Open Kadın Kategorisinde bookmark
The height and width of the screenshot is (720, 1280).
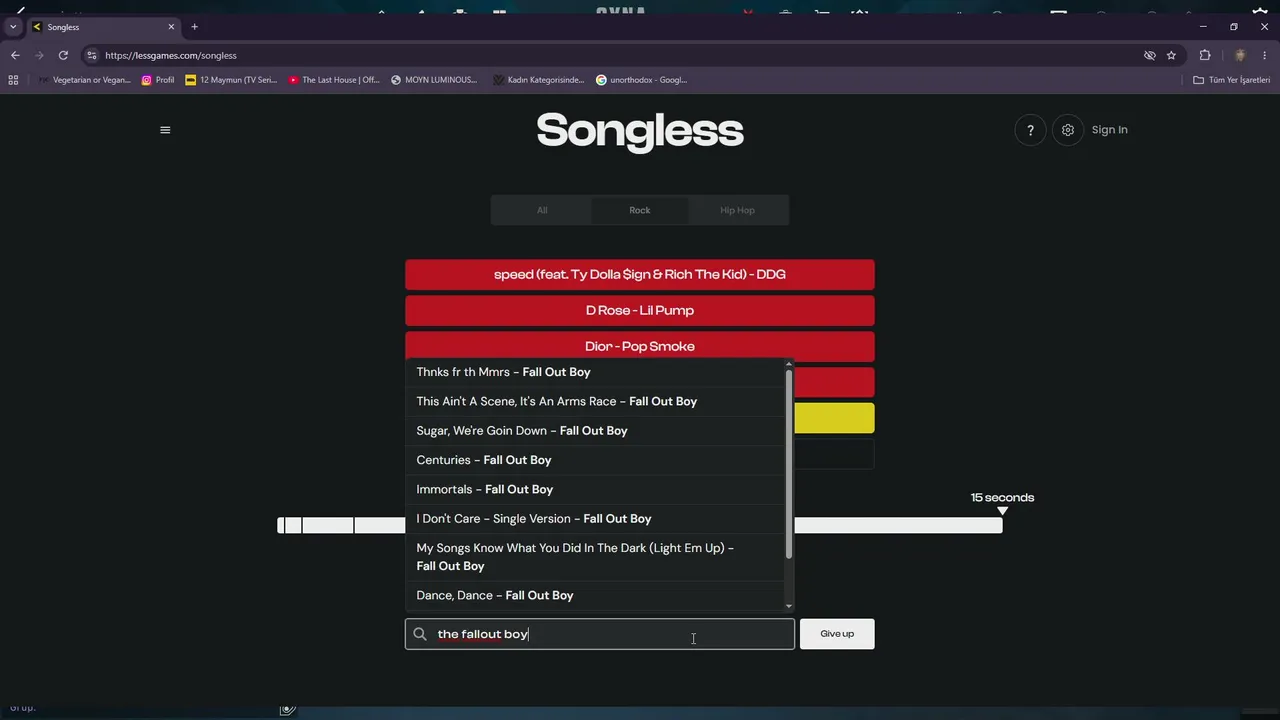point(538,80)
